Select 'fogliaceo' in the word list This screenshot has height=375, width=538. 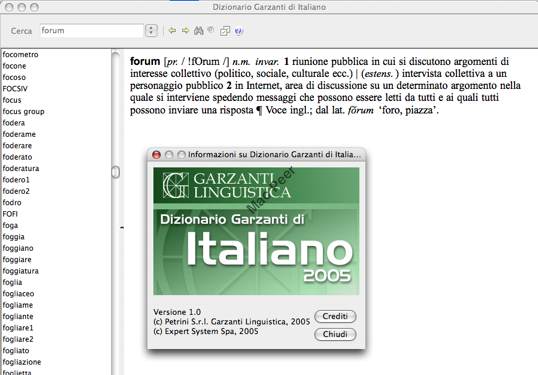(x=18, y=294)
